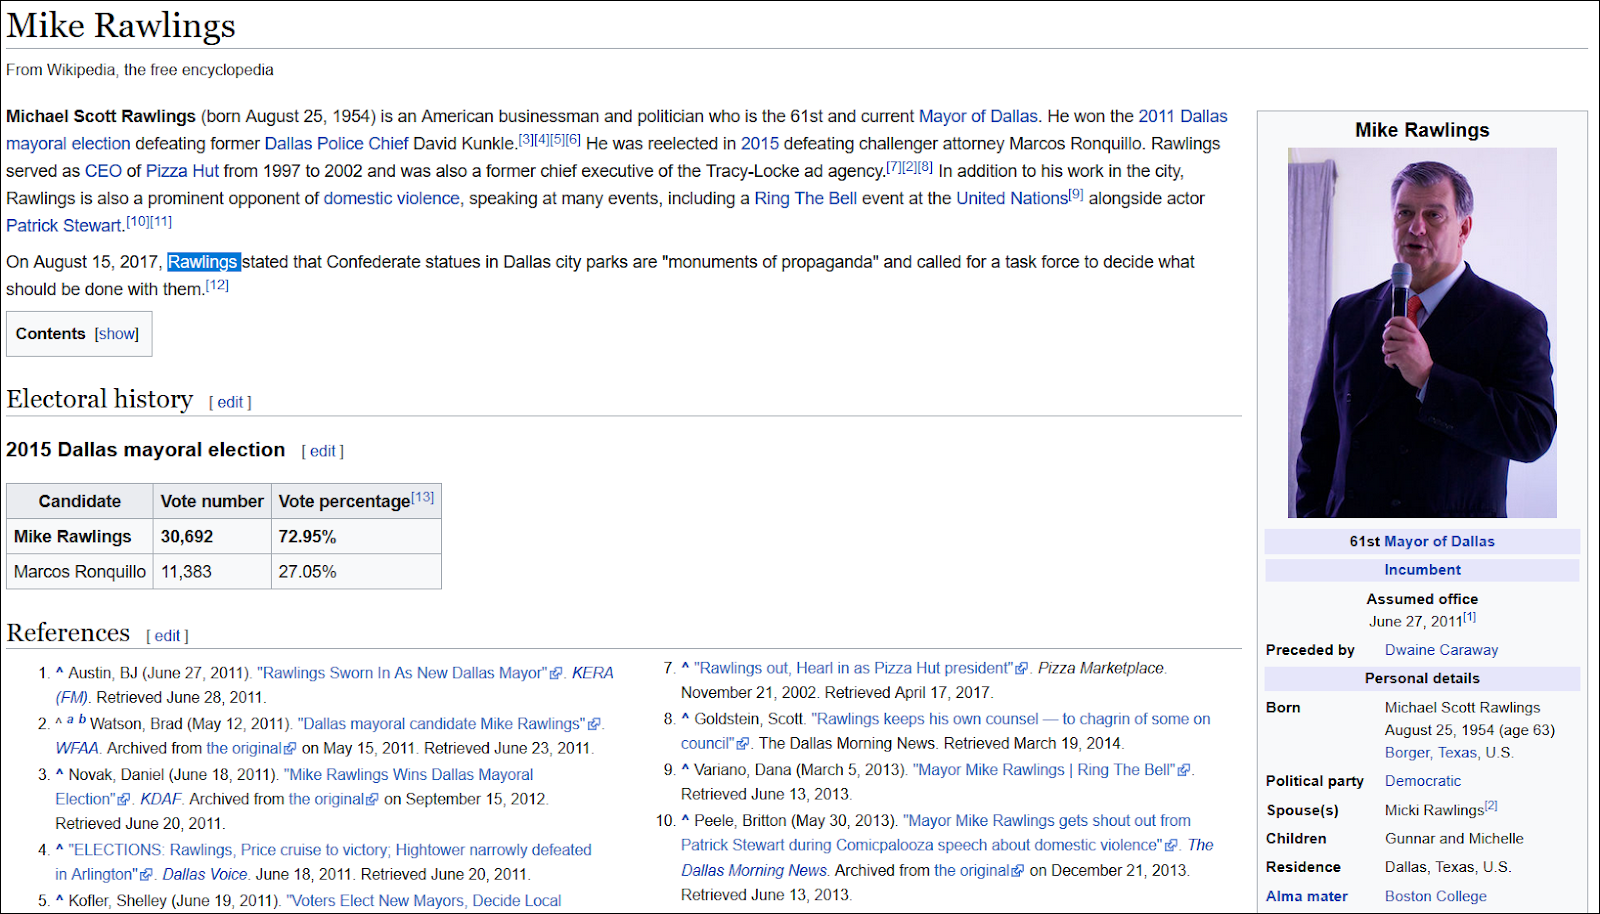Follow the domestic violence link

[x=391, y=198]
